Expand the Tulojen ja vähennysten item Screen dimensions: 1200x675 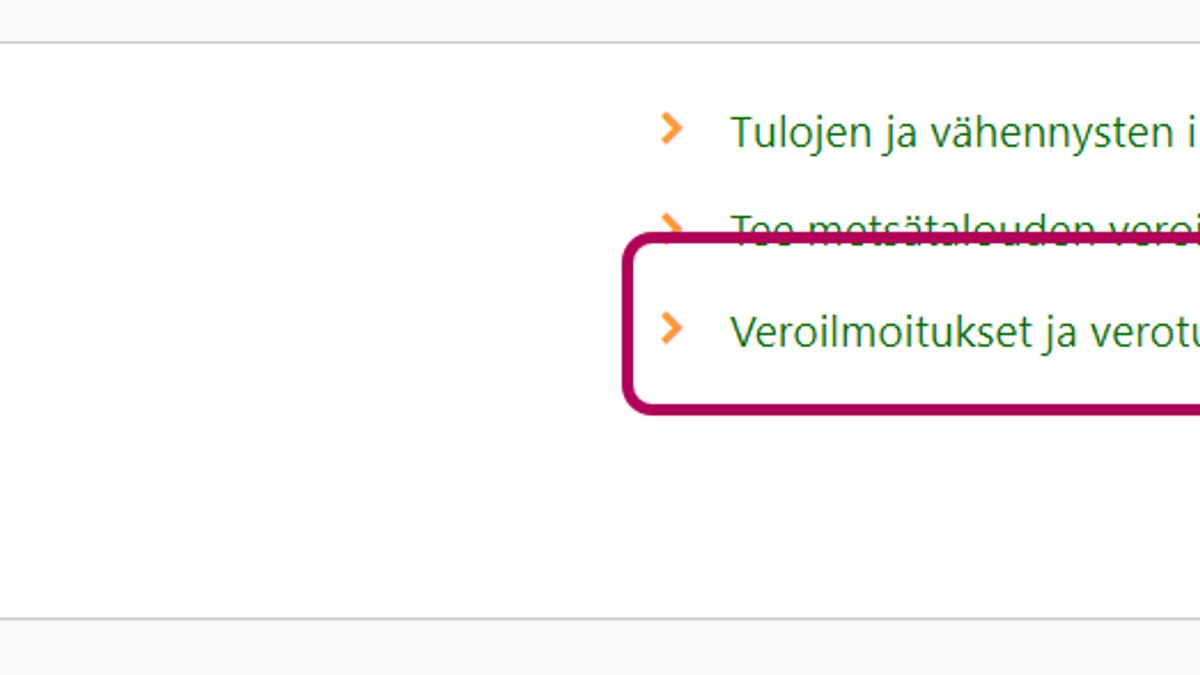(x=671, y=128)
